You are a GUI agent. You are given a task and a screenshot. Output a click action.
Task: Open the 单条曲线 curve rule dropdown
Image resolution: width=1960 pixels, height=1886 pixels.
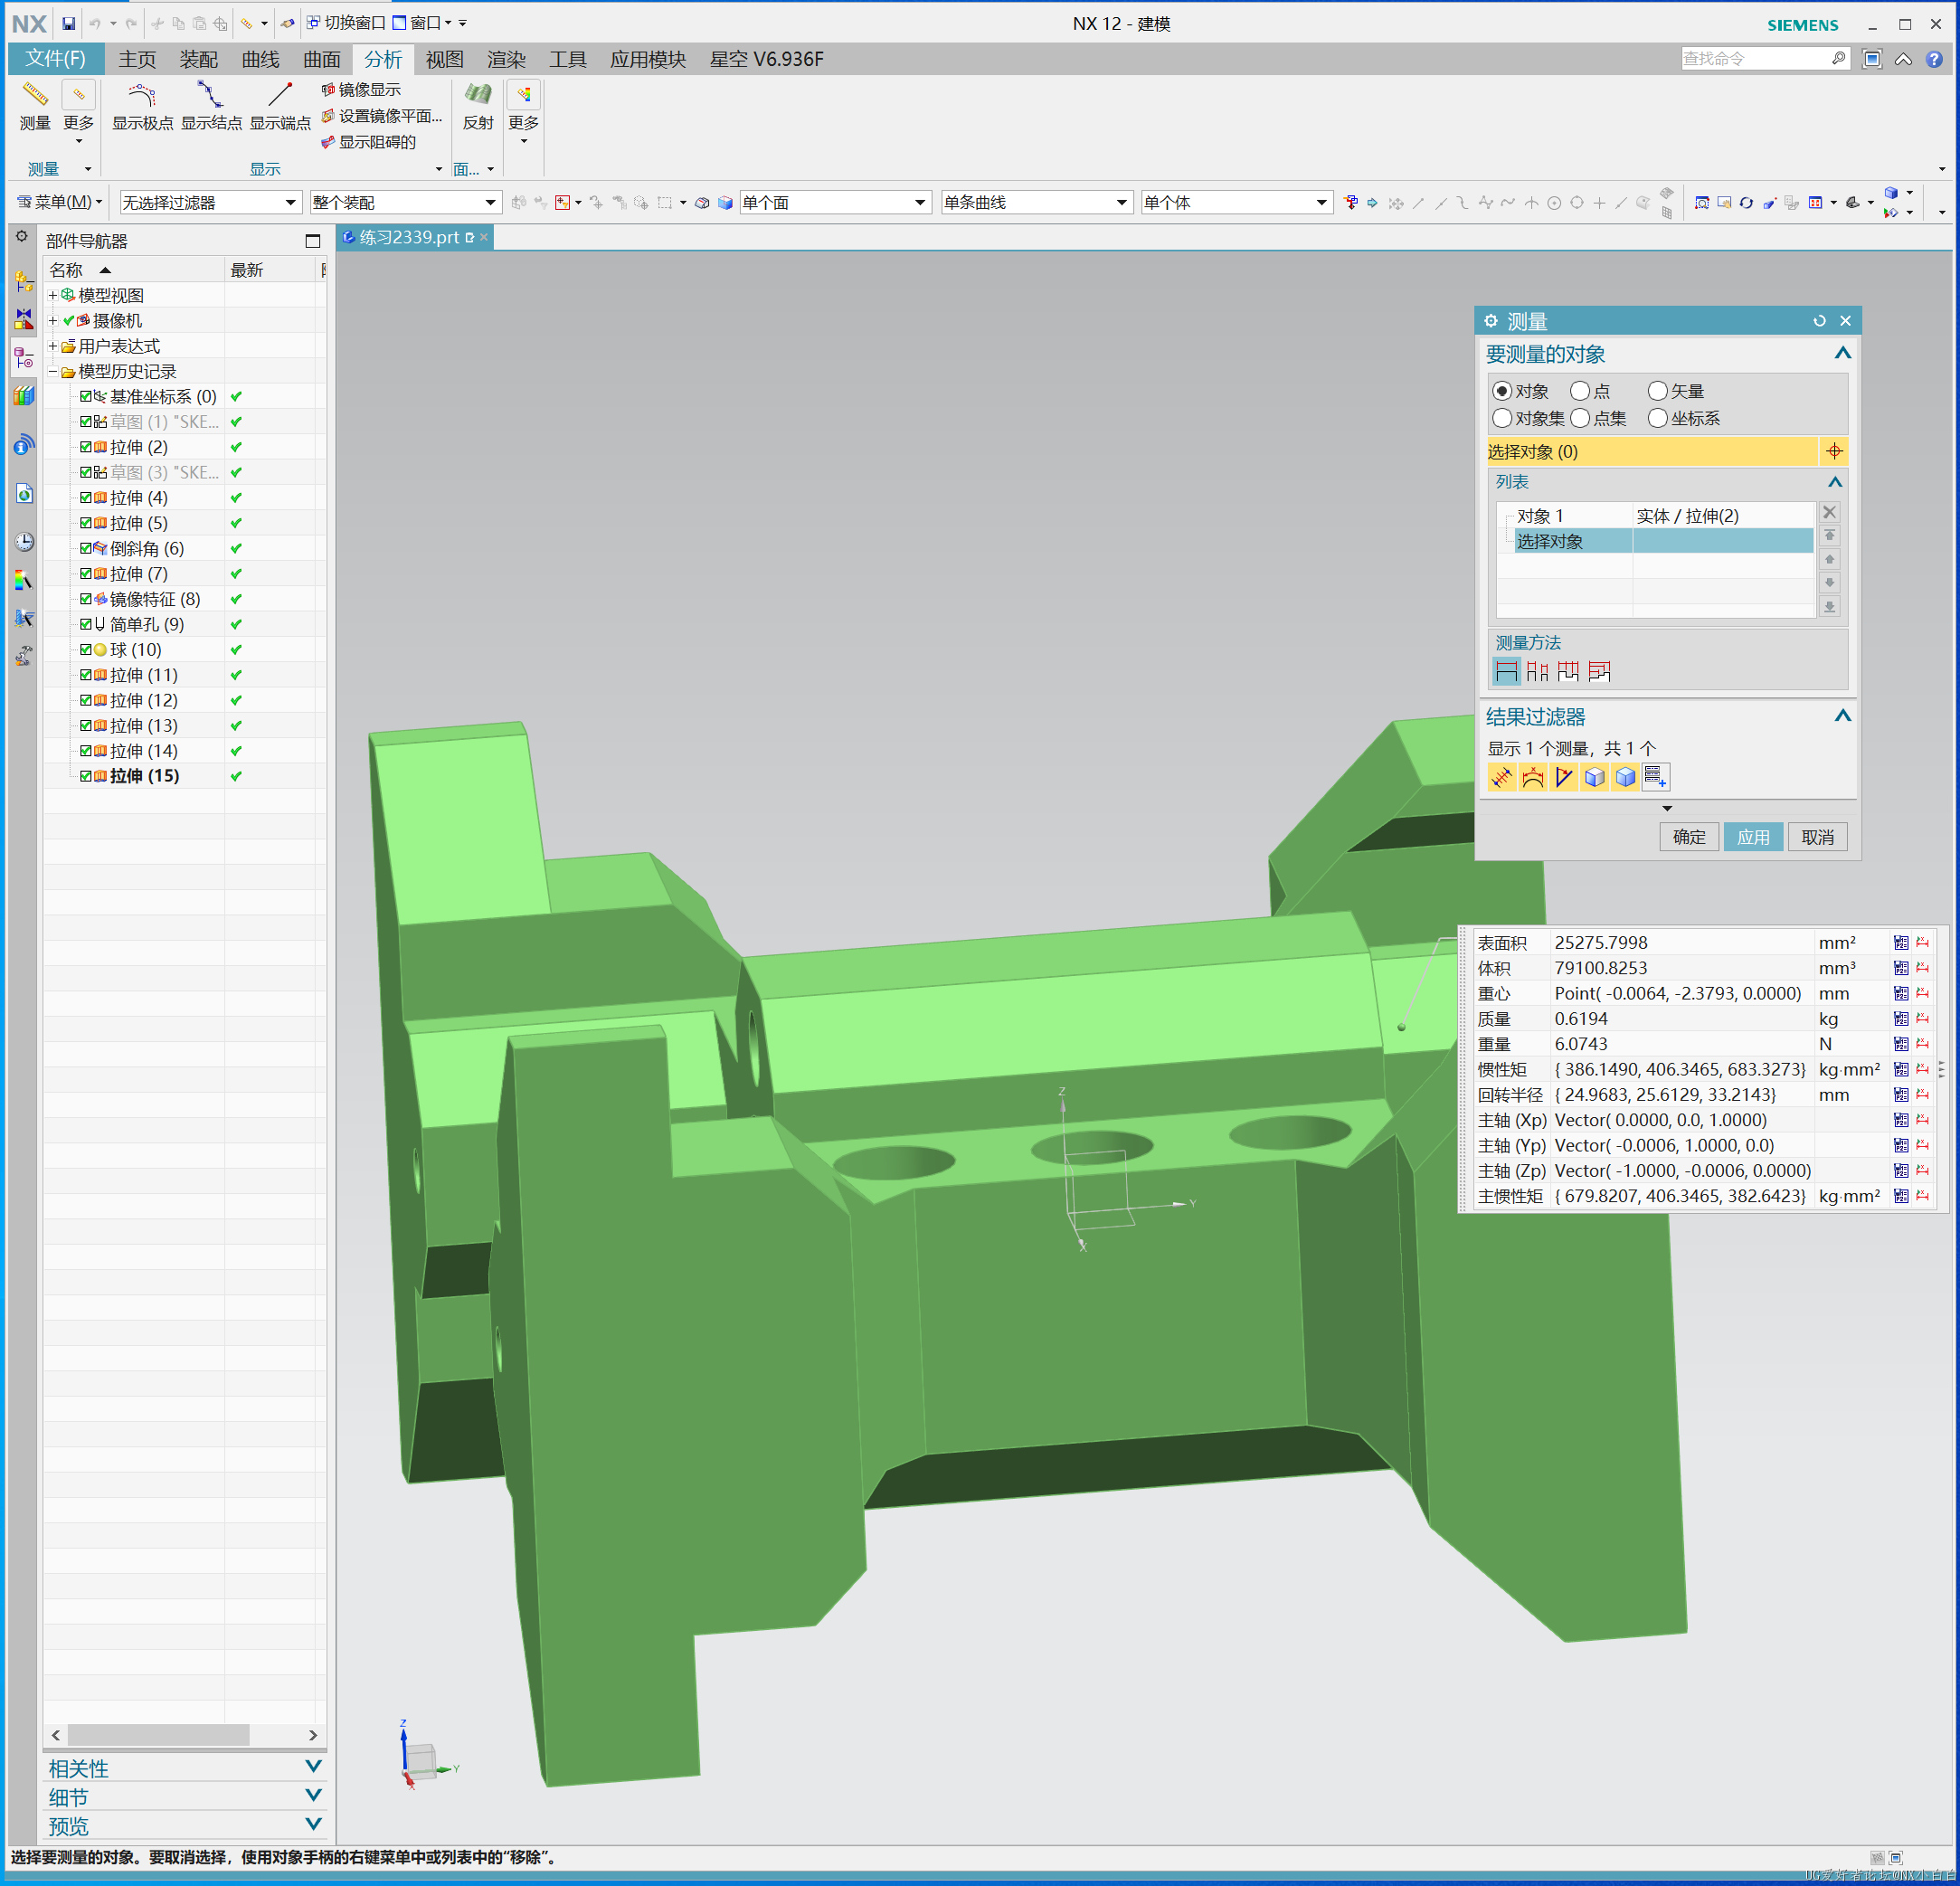pos(1036,203)
